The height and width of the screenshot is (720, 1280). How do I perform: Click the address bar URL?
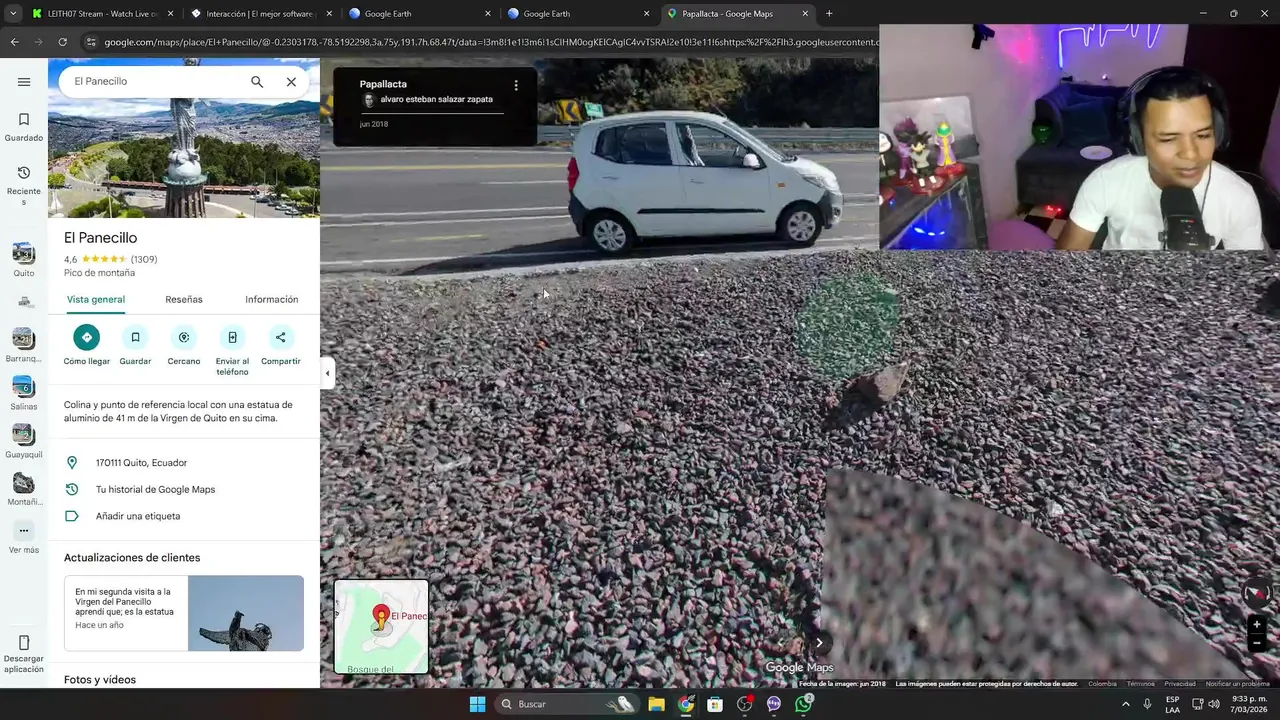(490, 42)
